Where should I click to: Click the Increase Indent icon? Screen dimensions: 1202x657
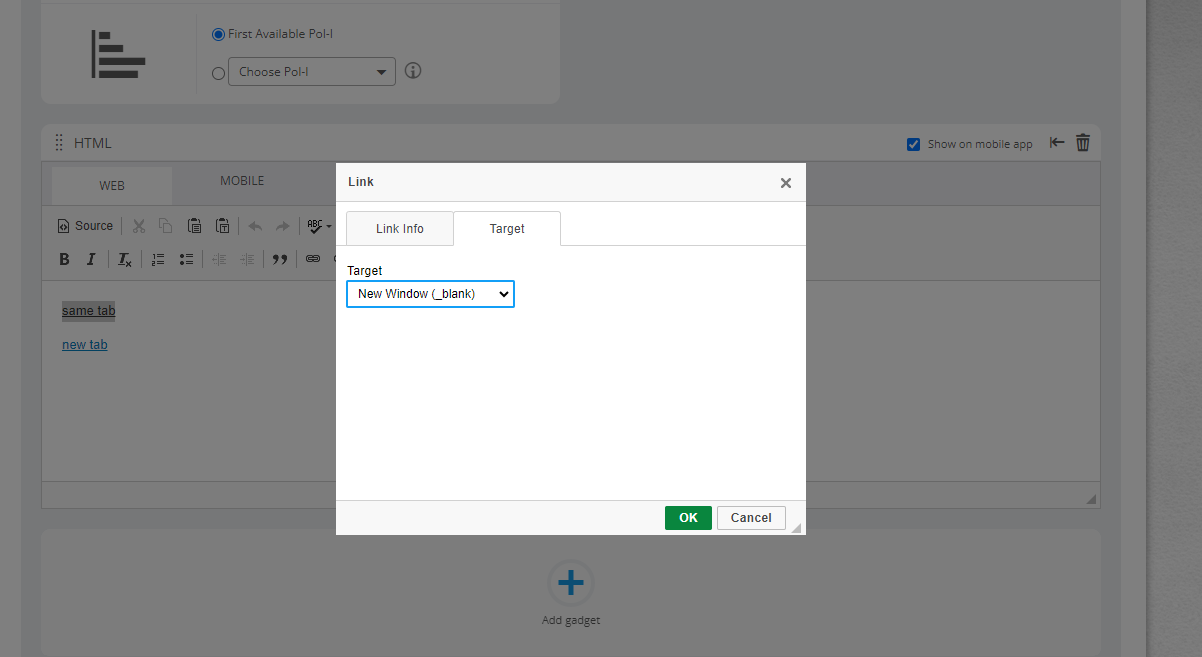click(x=247, y=259)
